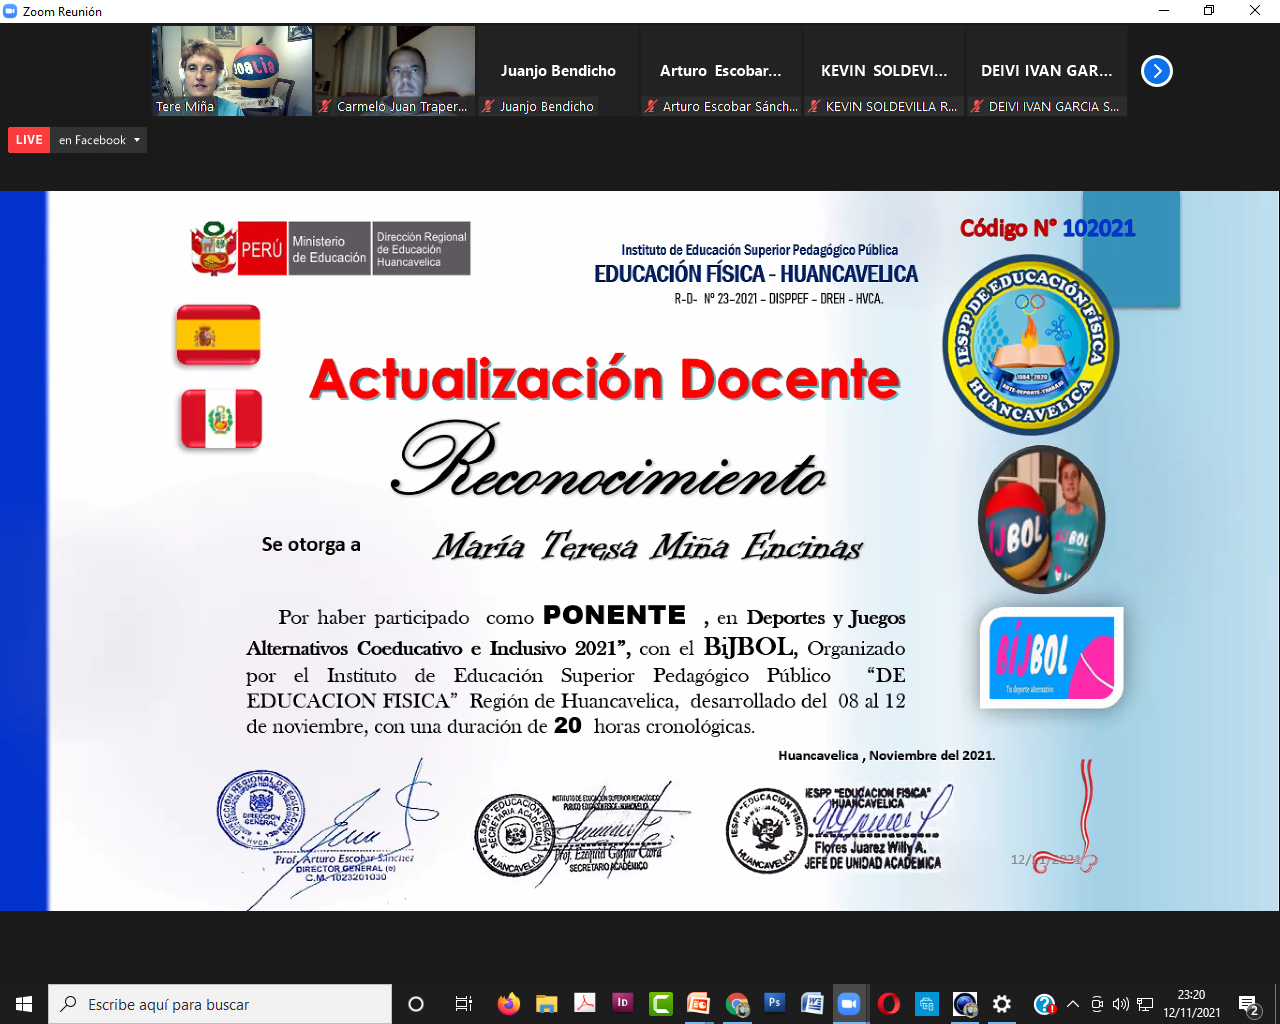Open Camtasia from the taskbar
Image resolution: width=1280 pixels, height=1024 pixels.
tap(660, 1004)
